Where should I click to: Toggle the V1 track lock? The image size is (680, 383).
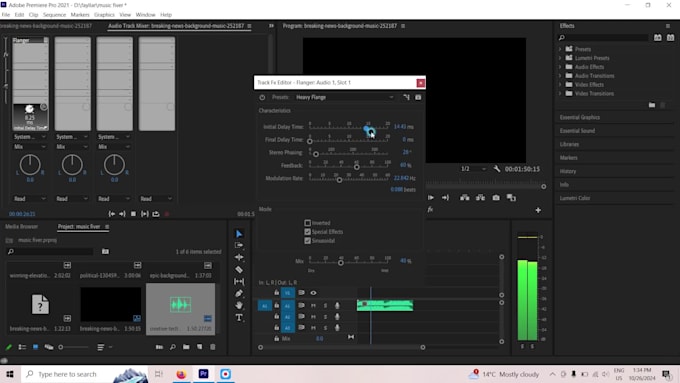(x=277, y=293)
